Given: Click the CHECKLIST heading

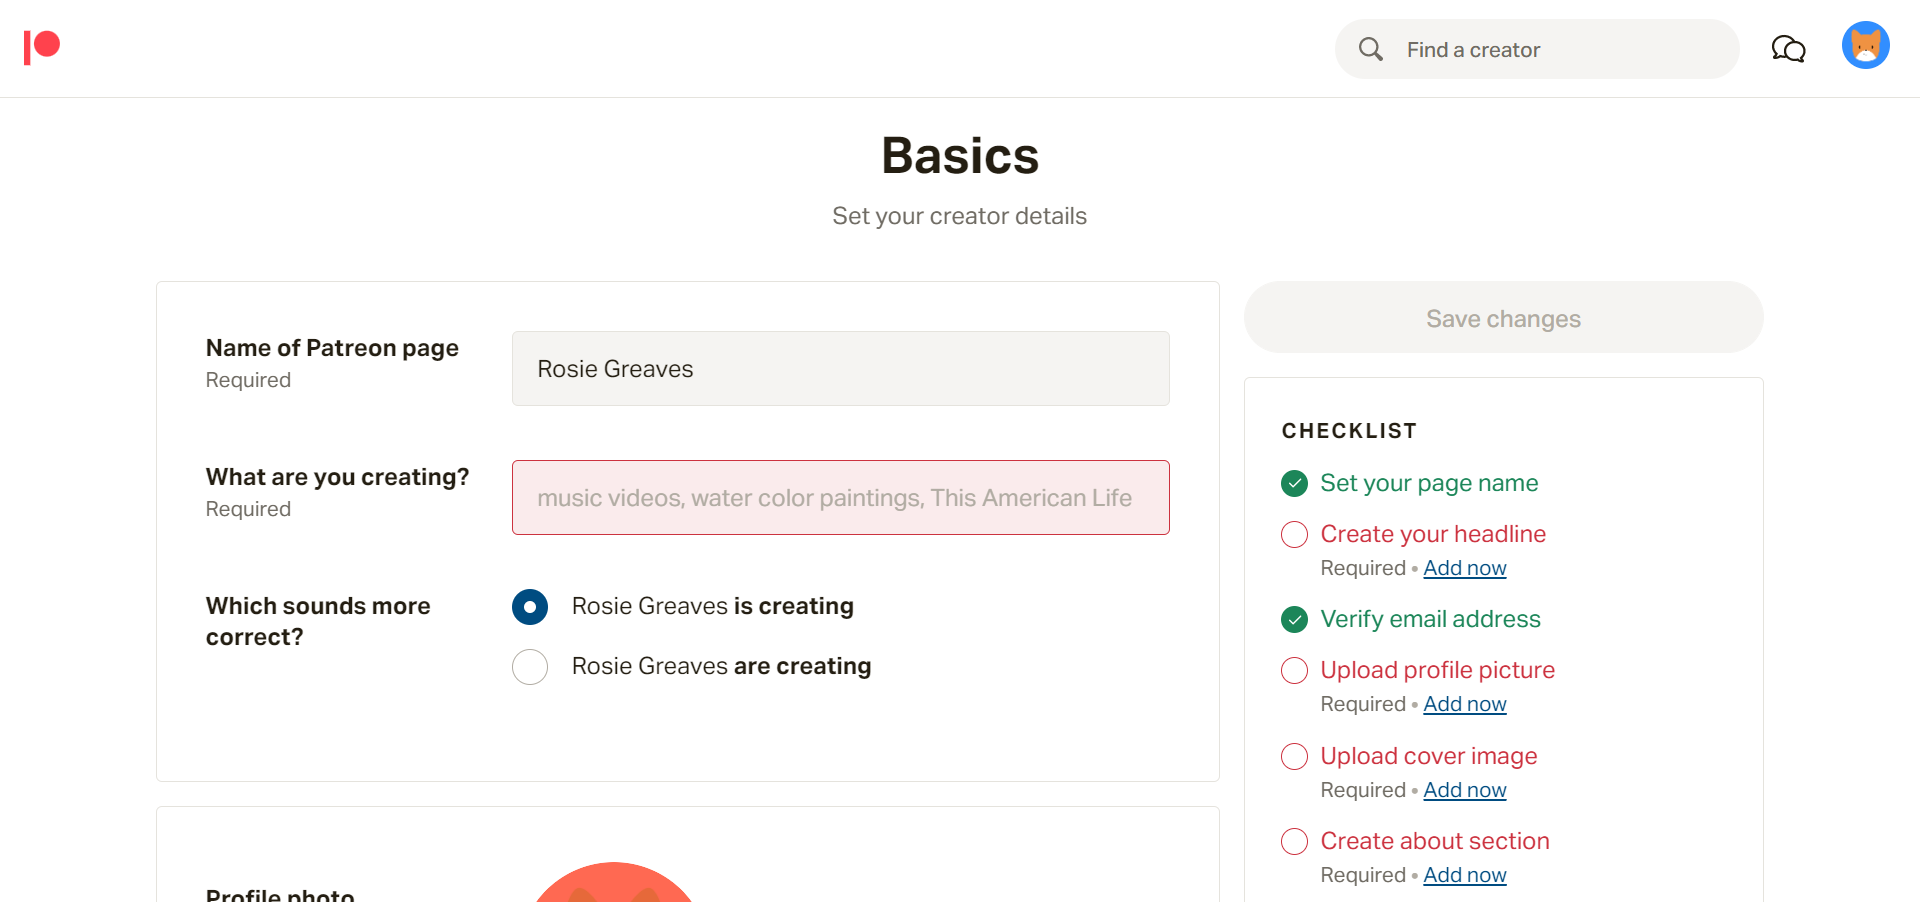Looking at the screenshot, I should click(1349, 431).
